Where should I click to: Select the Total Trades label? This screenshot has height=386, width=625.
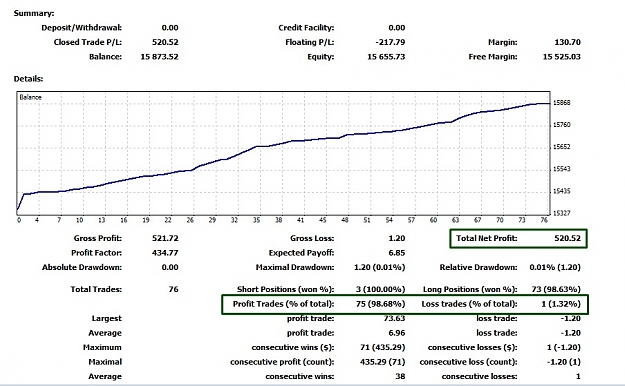click(x=96, y=289)
